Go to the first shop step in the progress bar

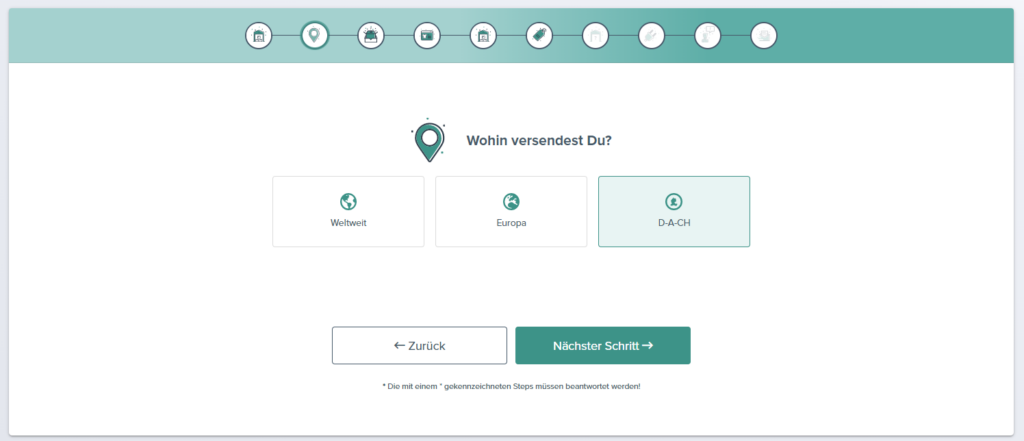coord(259,36)
